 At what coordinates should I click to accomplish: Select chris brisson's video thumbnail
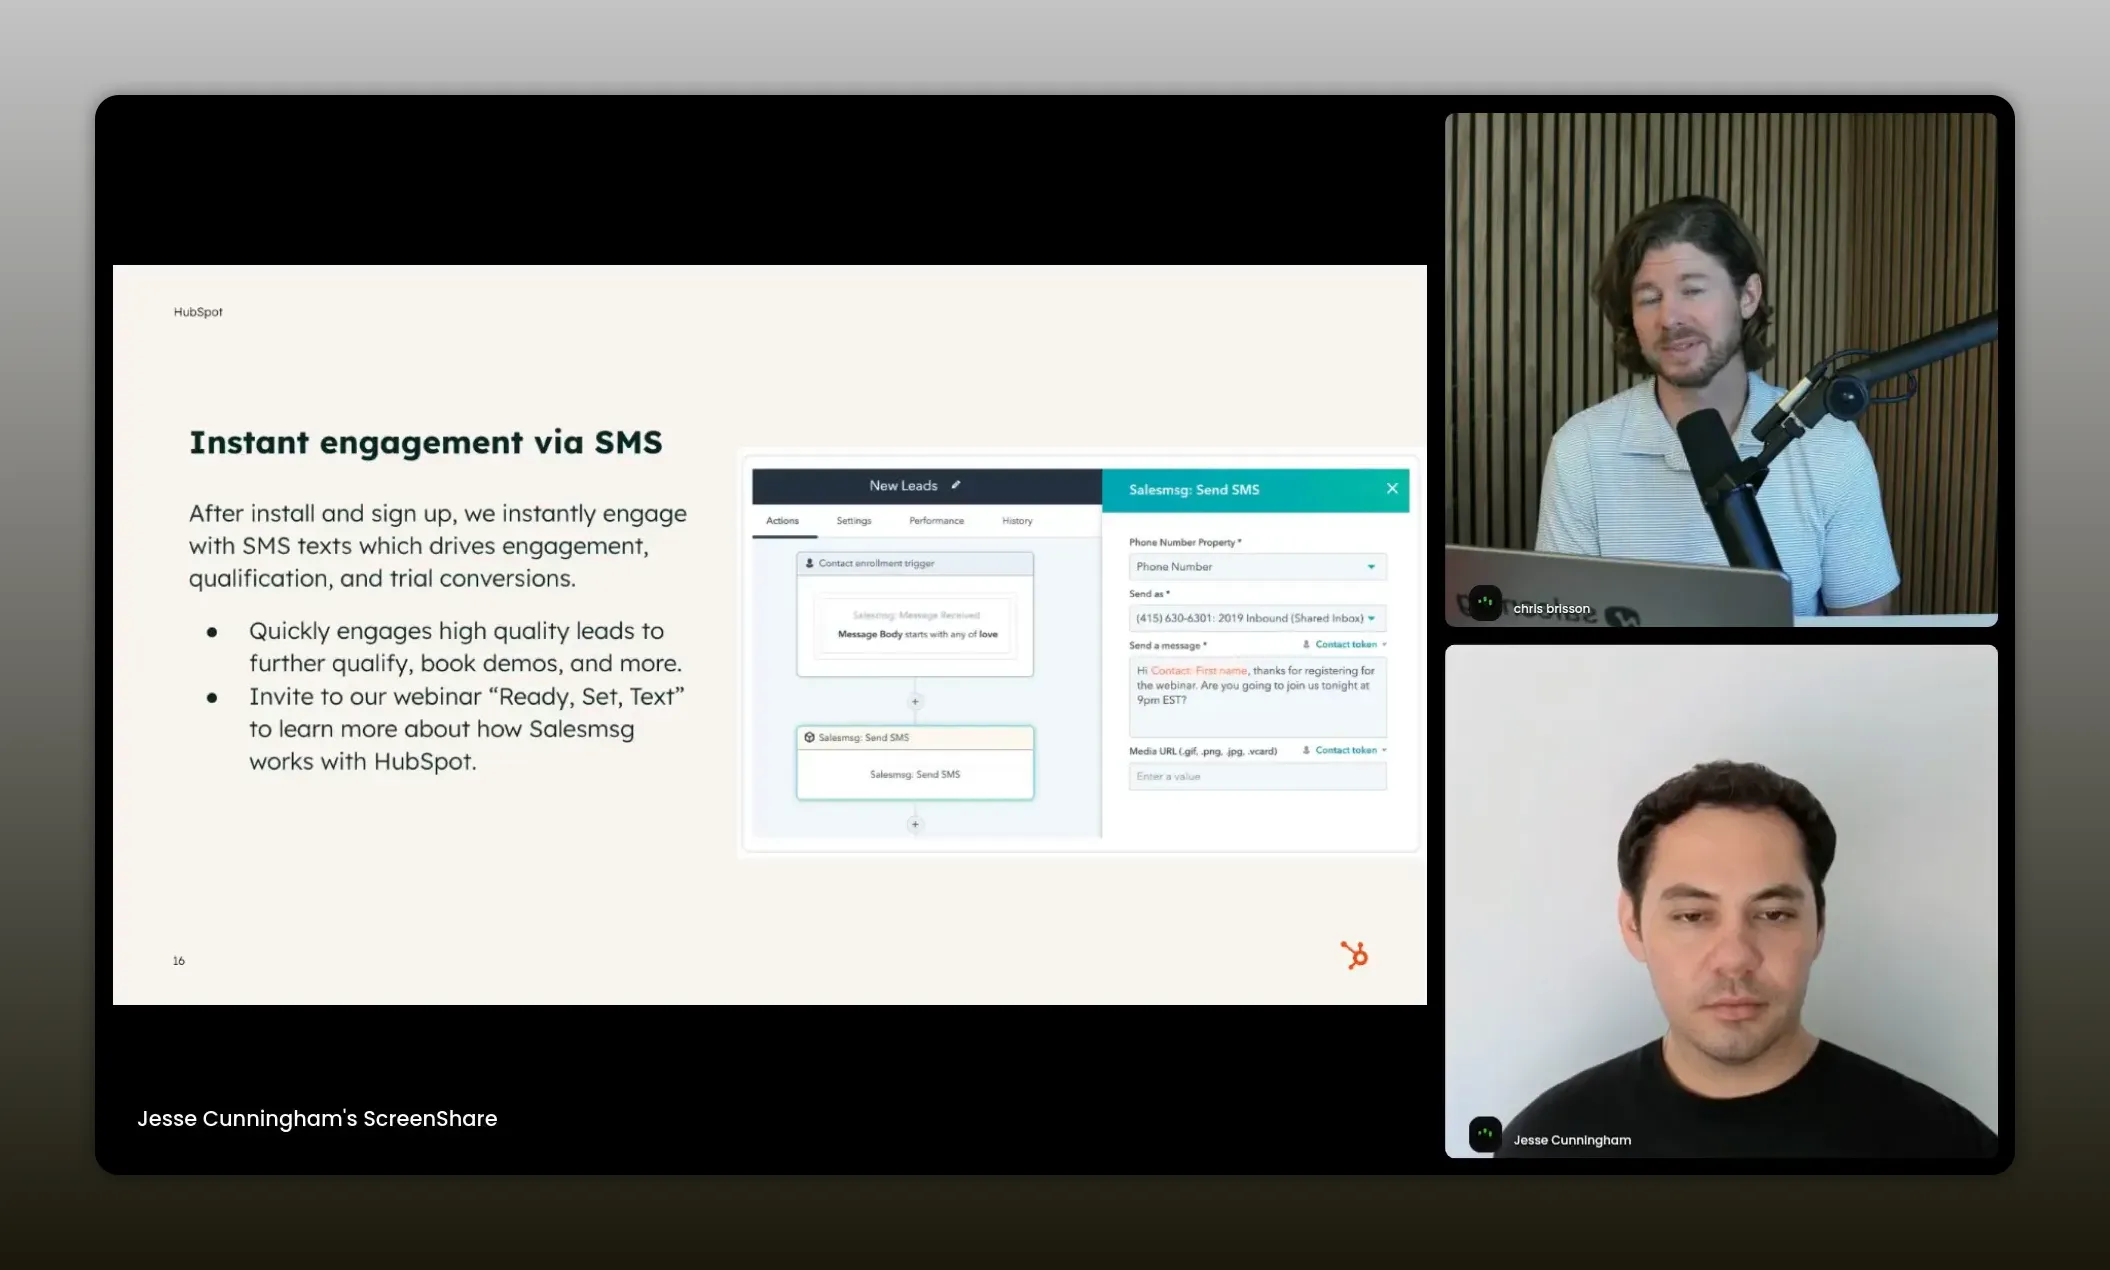(x=1720, y=369)
